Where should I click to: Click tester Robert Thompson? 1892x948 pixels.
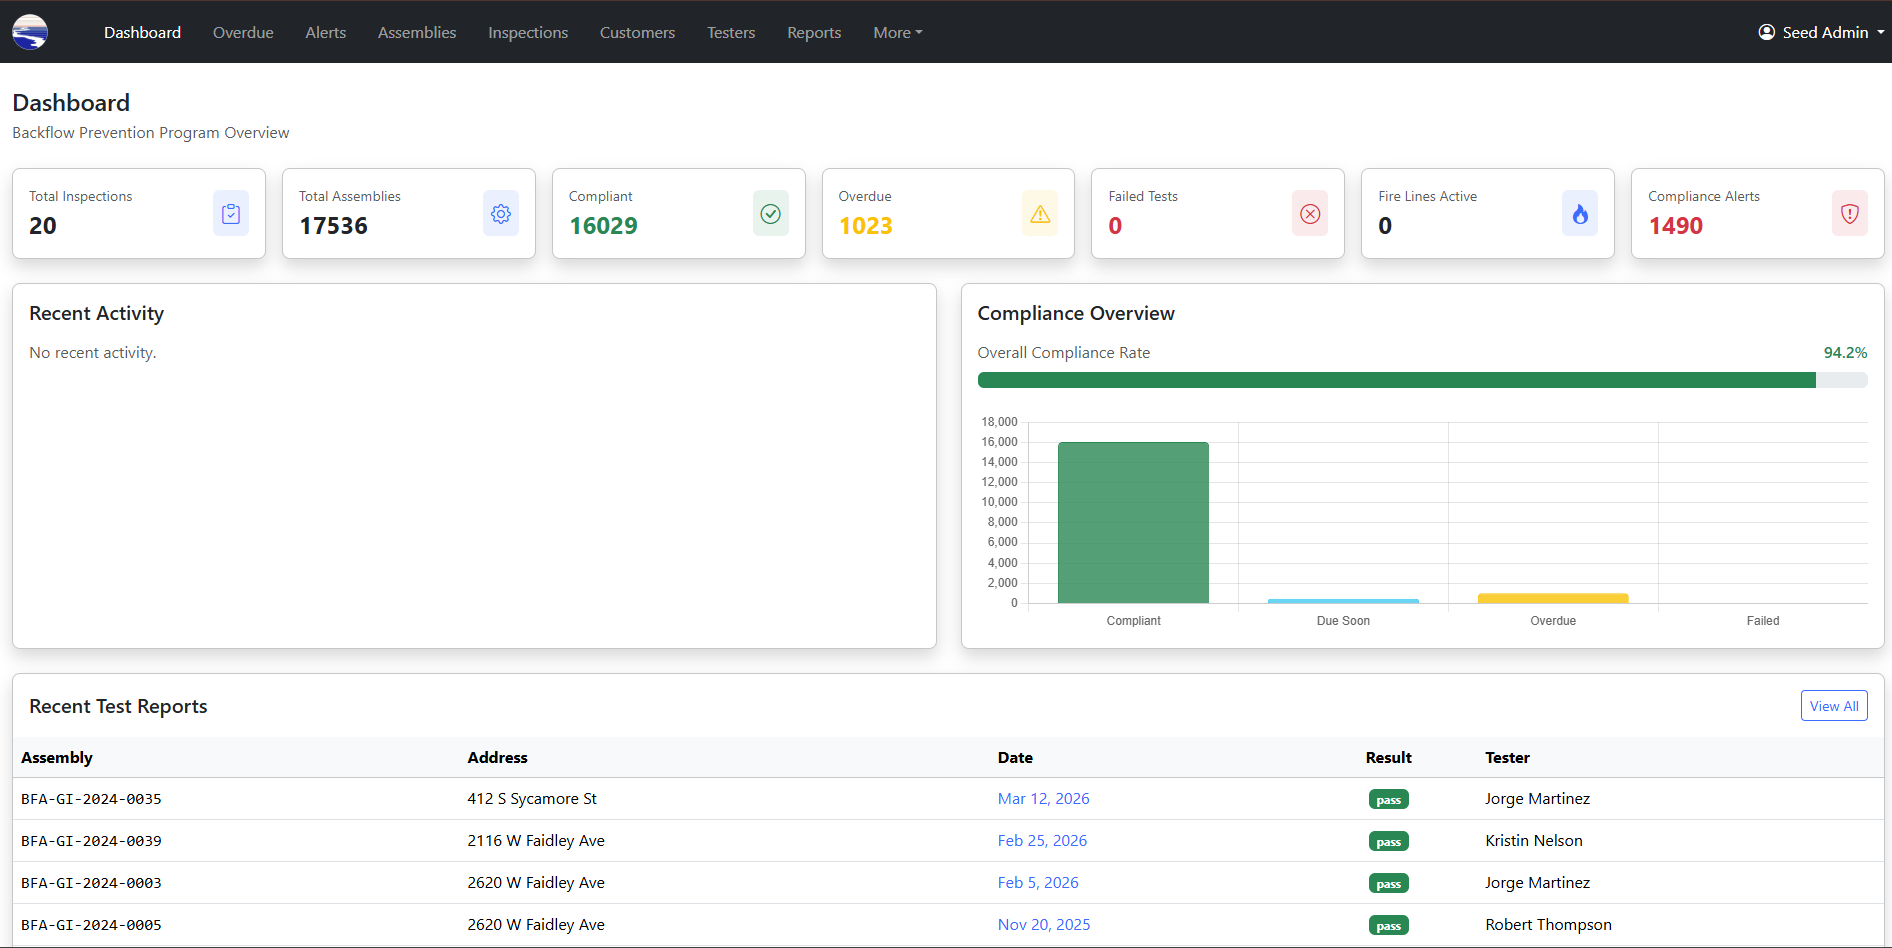[1548, 924]
